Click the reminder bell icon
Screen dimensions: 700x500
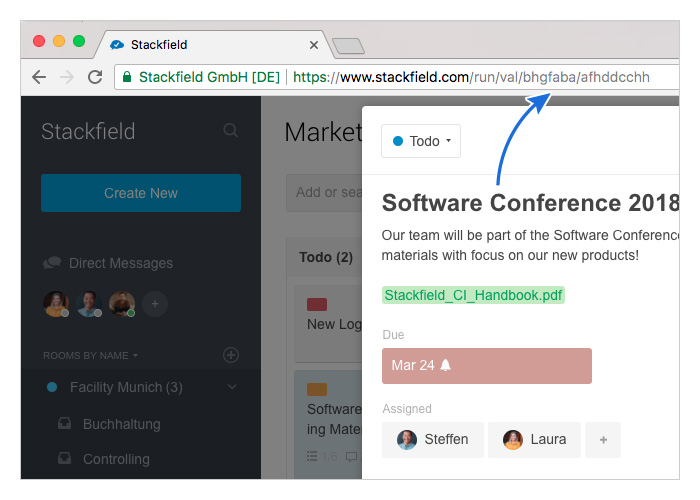446,365
